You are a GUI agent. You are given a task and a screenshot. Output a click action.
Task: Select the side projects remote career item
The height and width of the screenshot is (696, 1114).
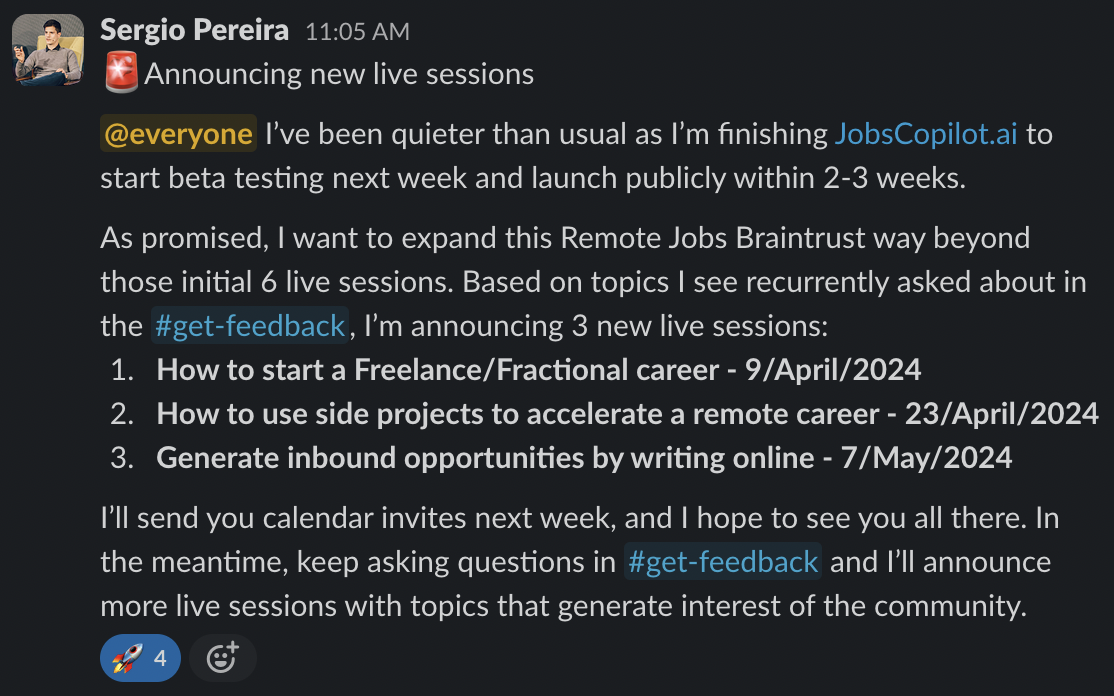[x=627, y=413]
